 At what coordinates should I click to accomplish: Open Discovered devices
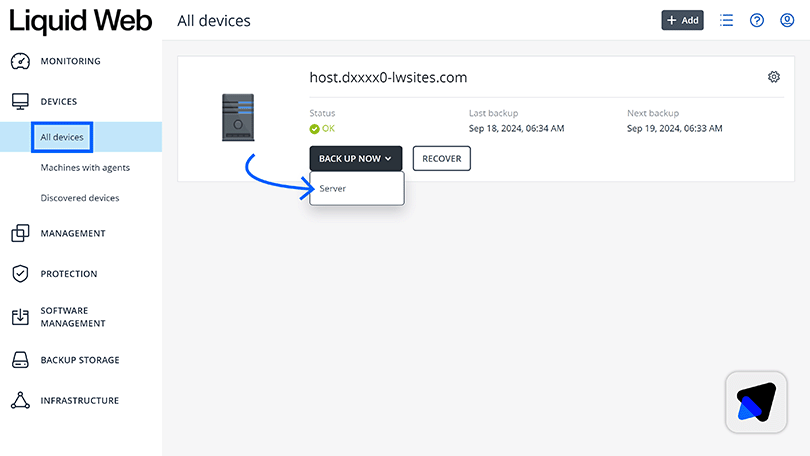80,198
